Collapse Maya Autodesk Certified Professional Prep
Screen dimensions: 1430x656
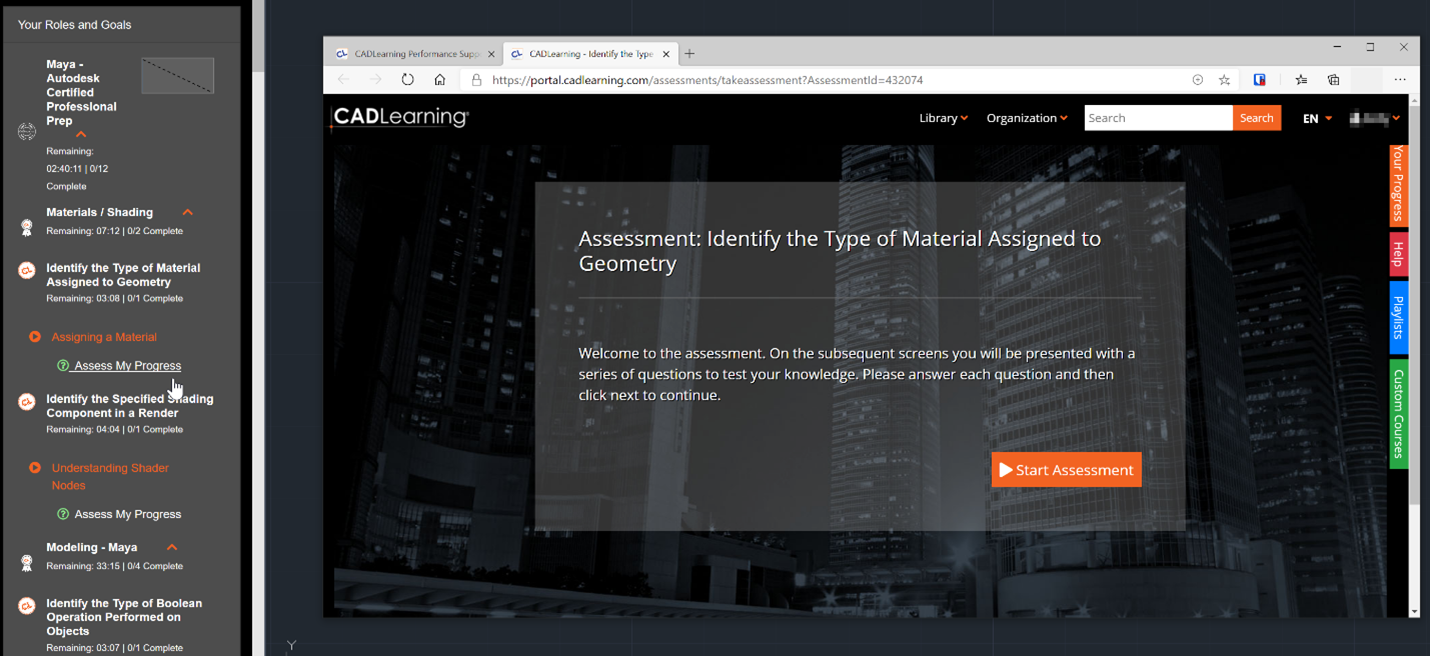click(81, 135)
